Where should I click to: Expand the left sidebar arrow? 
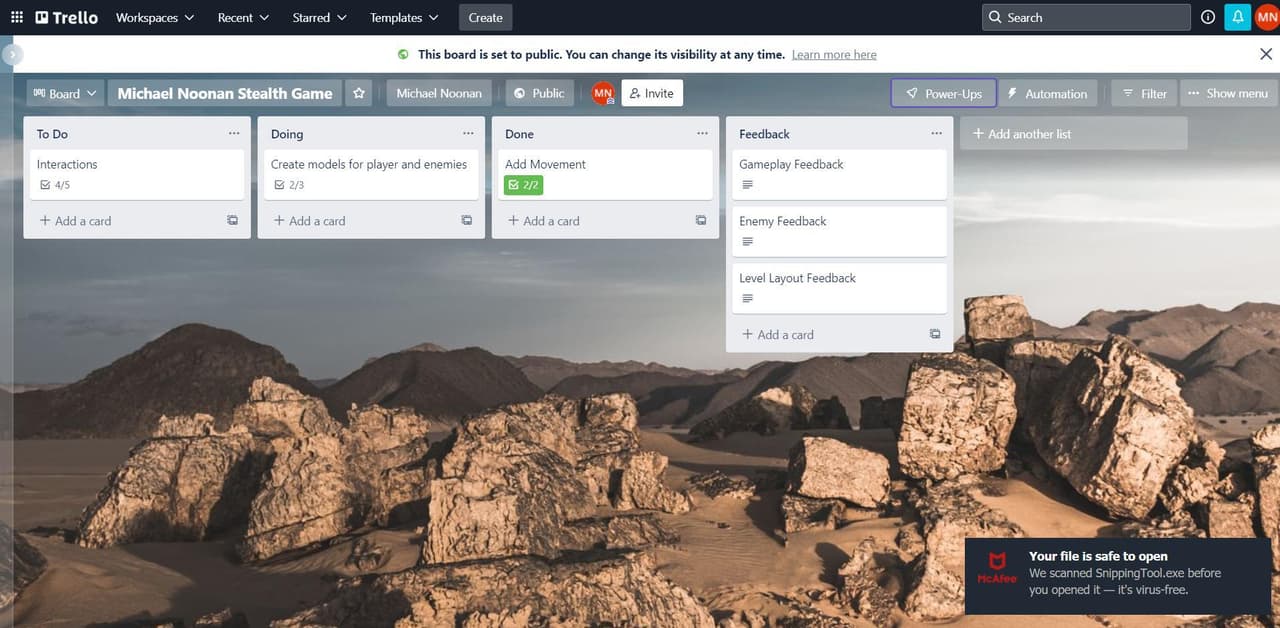point(12,55)
